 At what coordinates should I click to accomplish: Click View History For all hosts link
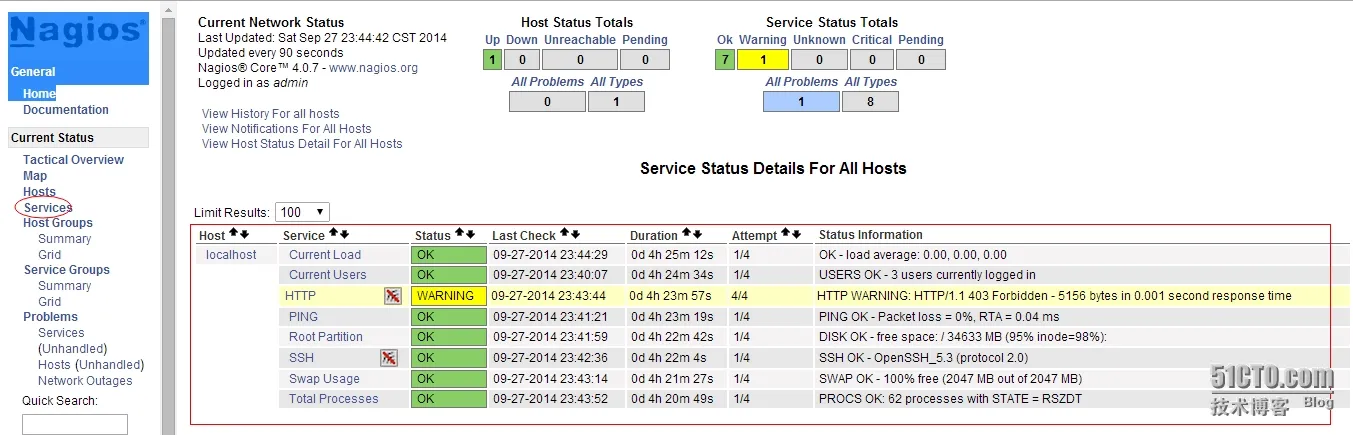tap(270, 114)
